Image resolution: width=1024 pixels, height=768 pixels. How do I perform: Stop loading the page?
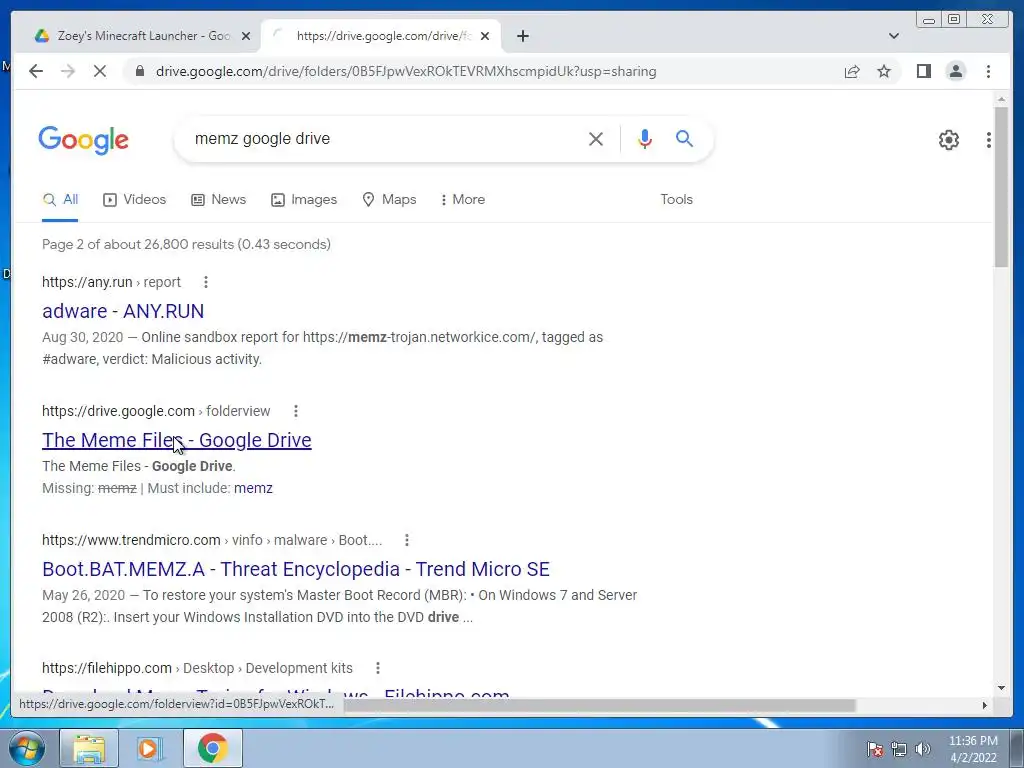pyautogui.click(x=100, y=71)
